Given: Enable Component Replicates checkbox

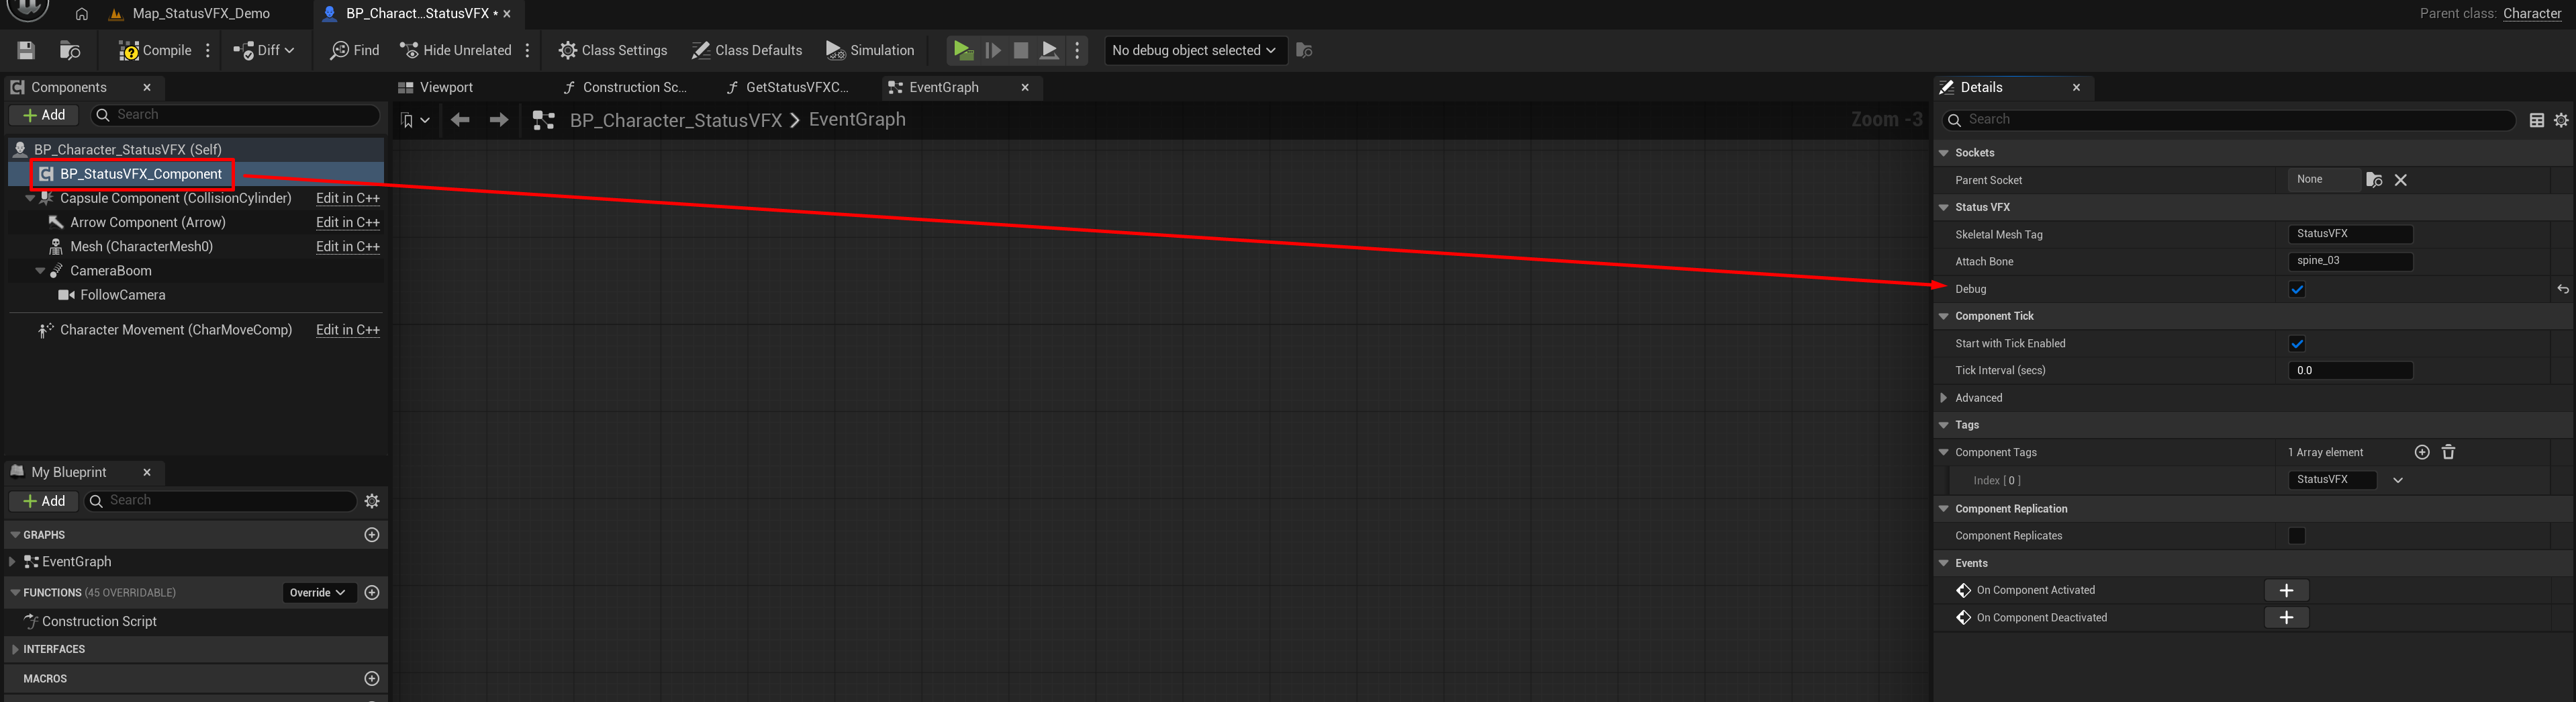Looking at the screenshot, I should coord(2296,536).
